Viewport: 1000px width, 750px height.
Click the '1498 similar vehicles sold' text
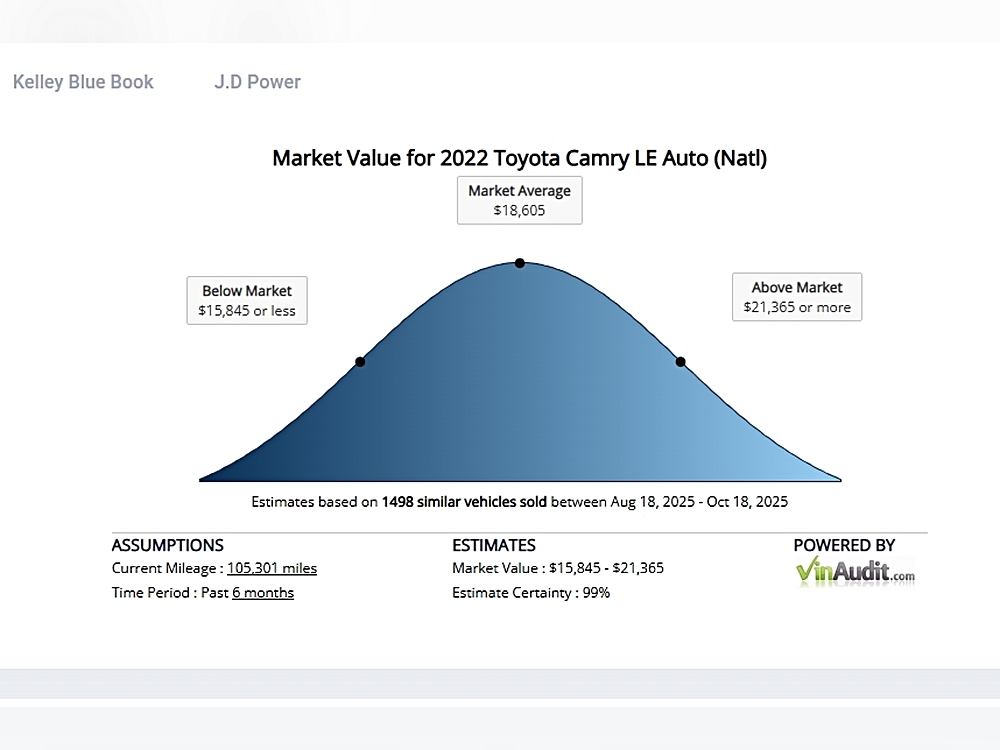pos(464,502)
